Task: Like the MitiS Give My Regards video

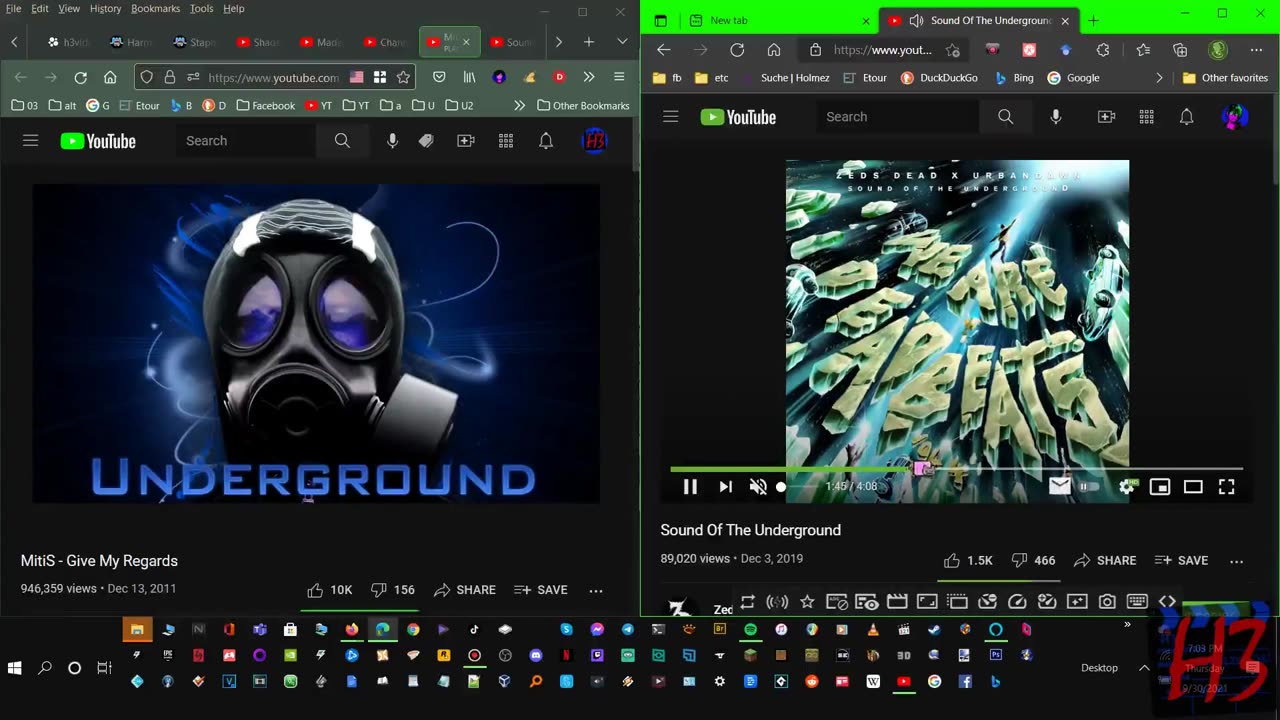Action: click(x=329, y=590)
